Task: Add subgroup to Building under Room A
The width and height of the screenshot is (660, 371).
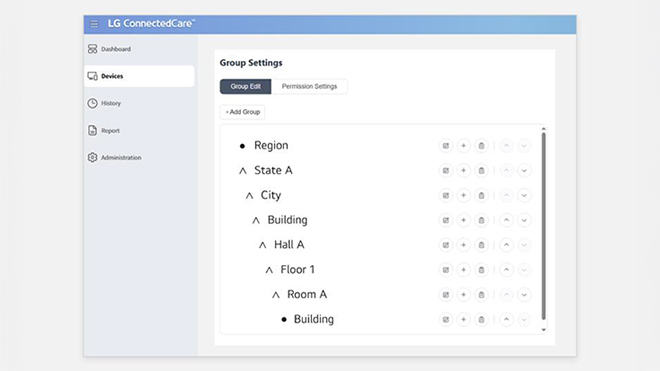Action: point(463,320)
